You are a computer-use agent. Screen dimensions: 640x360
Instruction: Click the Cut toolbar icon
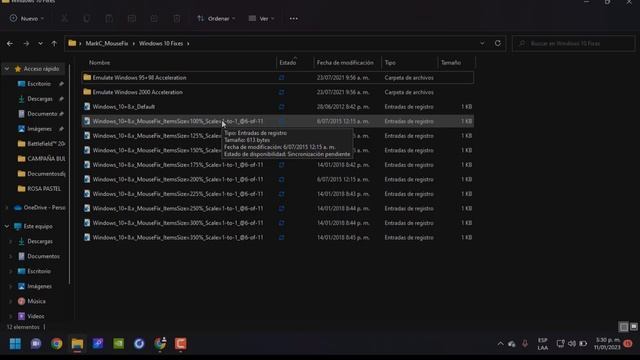point(64,19)
